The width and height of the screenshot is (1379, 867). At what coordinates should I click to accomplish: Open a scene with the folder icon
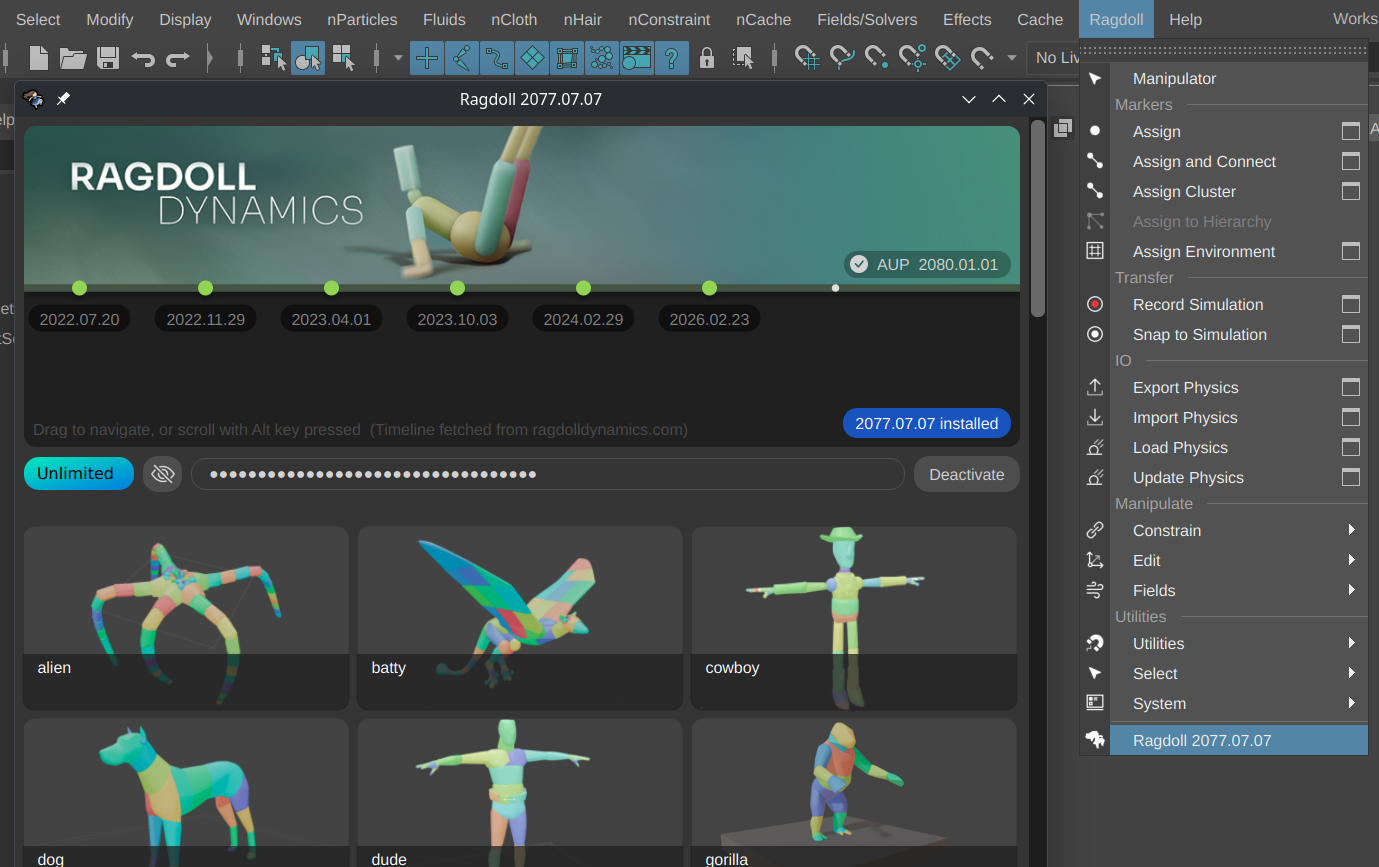[x=73, y=58]
